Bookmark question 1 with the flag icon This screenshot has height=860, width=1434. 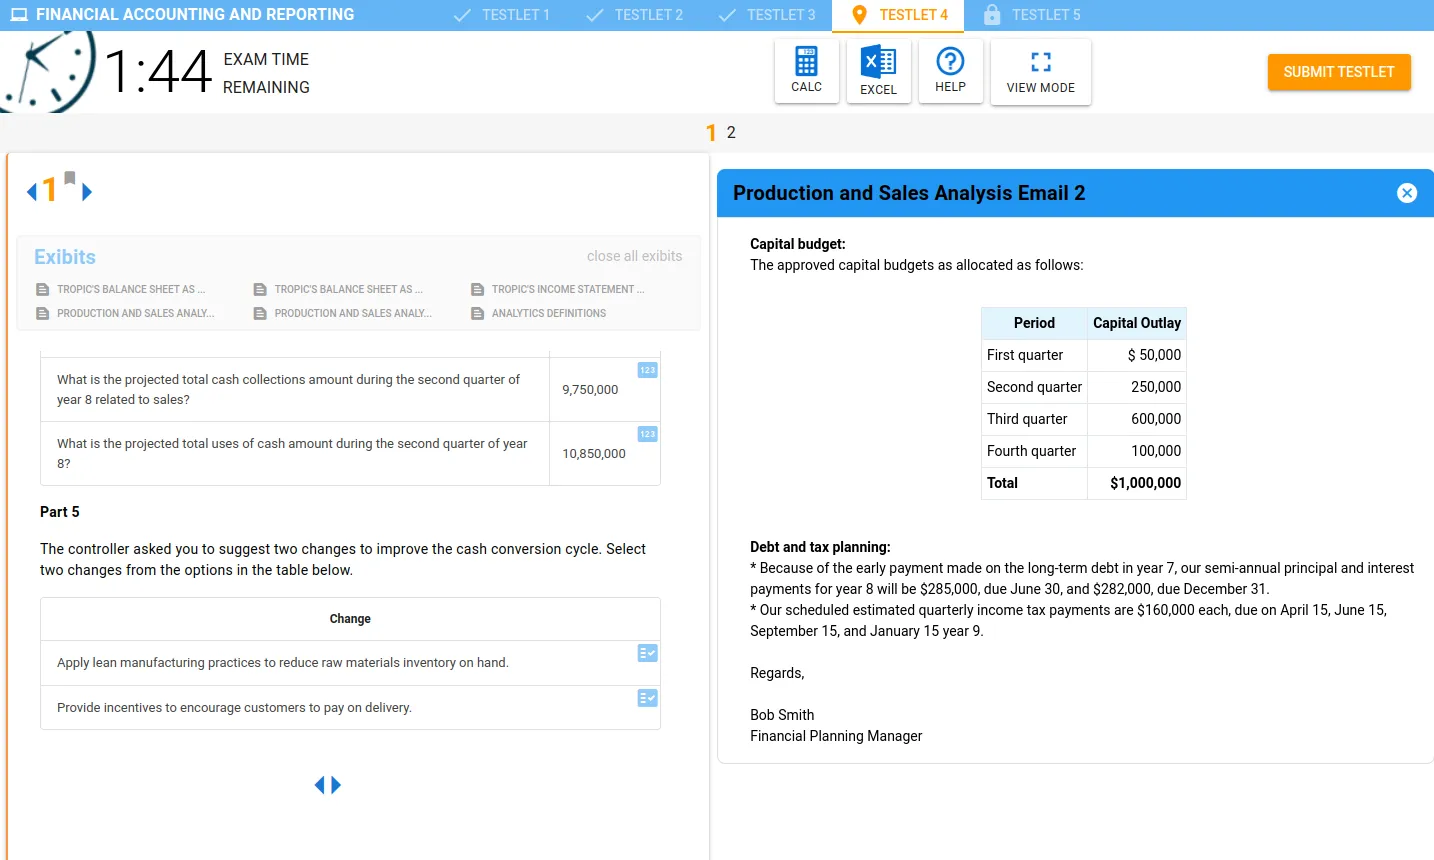pos(70,178)
